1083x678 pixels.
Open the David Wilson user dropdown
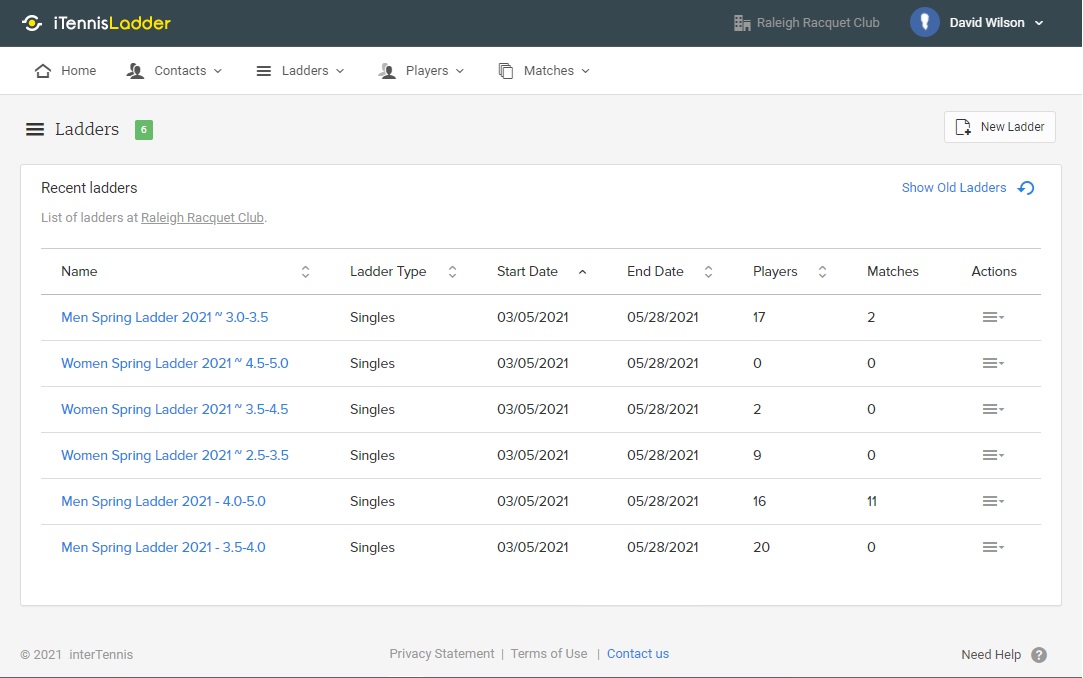click(x=995, y=23)
